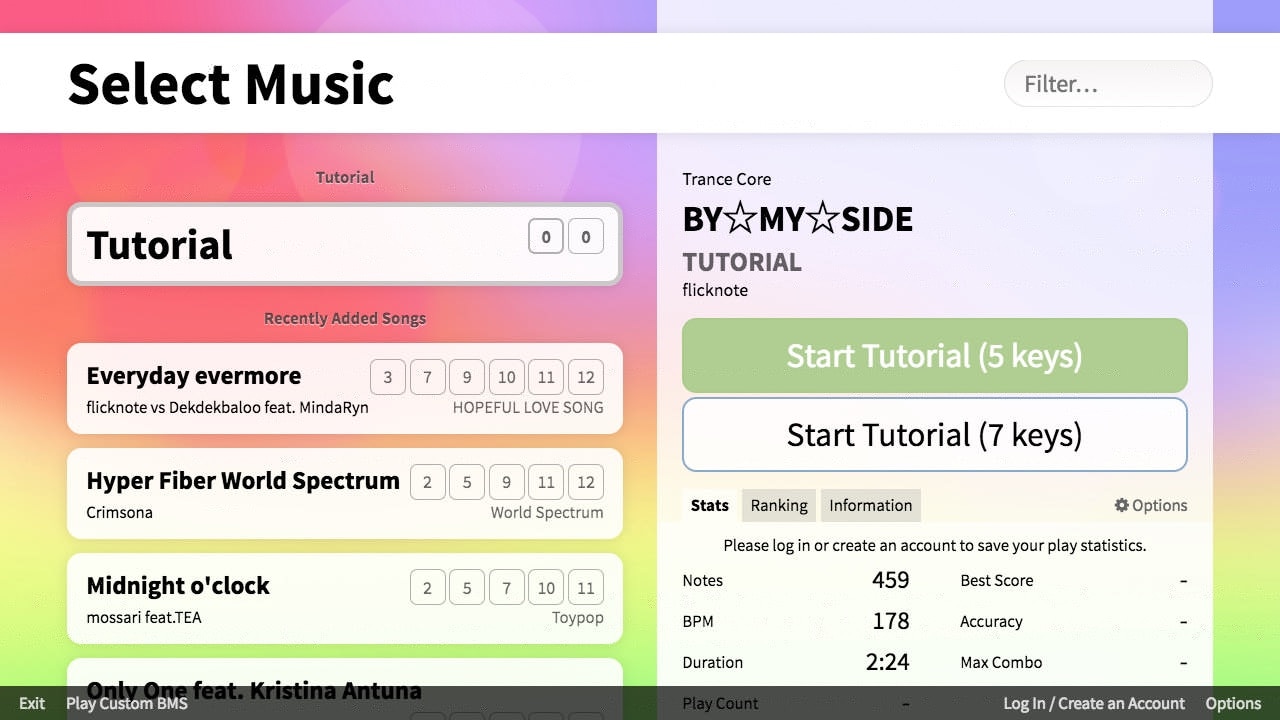This screenshot has height=720, width=1280.
Task: Click Exit in the bottom bar
Action: [x=31, y=703]
